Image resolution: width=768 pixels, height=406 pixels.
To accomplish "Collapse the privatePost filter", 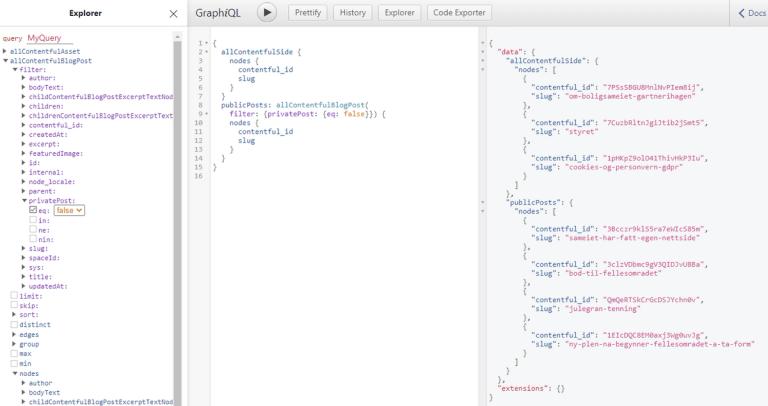I will (24, 201).
